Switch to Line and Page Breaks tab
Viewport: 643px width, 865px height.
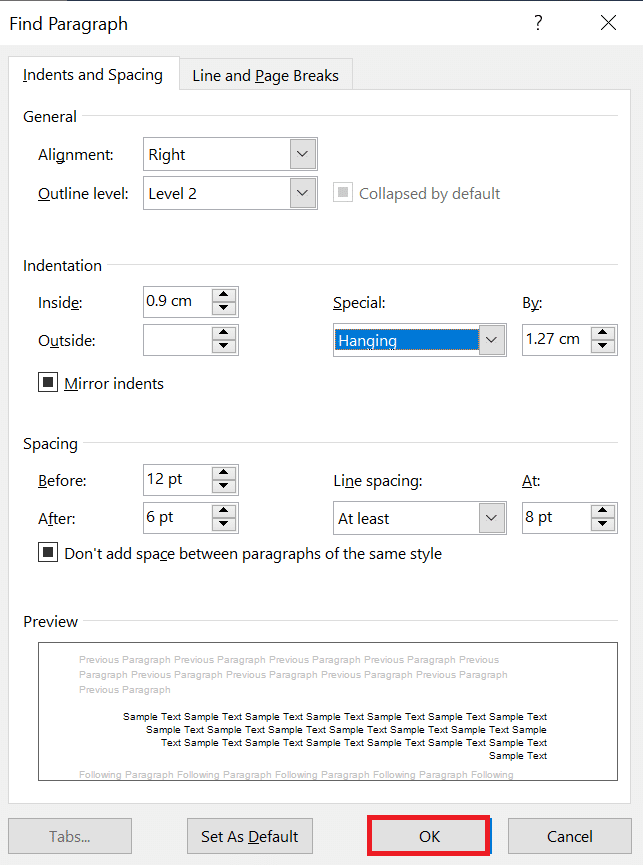(x=265, y=76)
